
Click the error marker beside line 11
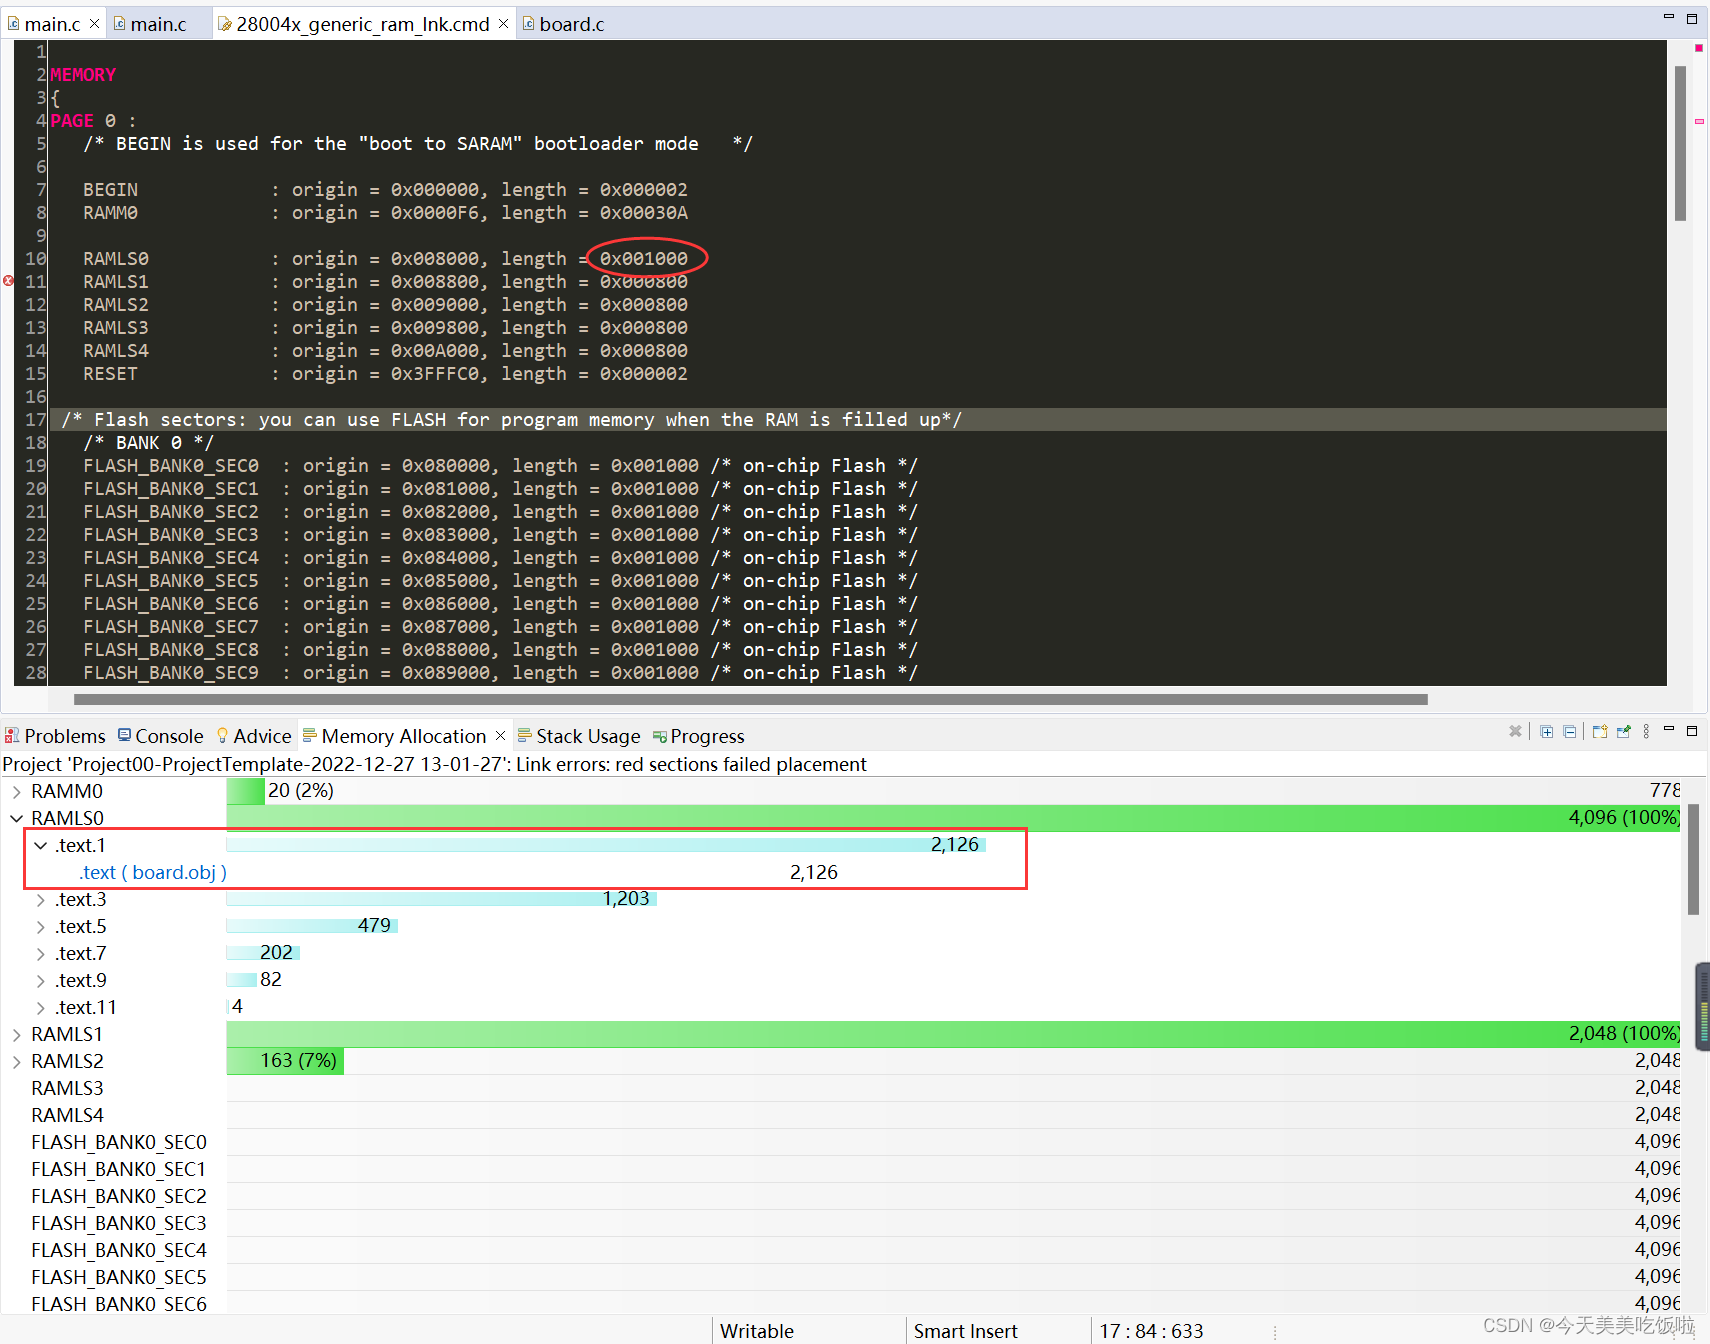tap(8, 281)
